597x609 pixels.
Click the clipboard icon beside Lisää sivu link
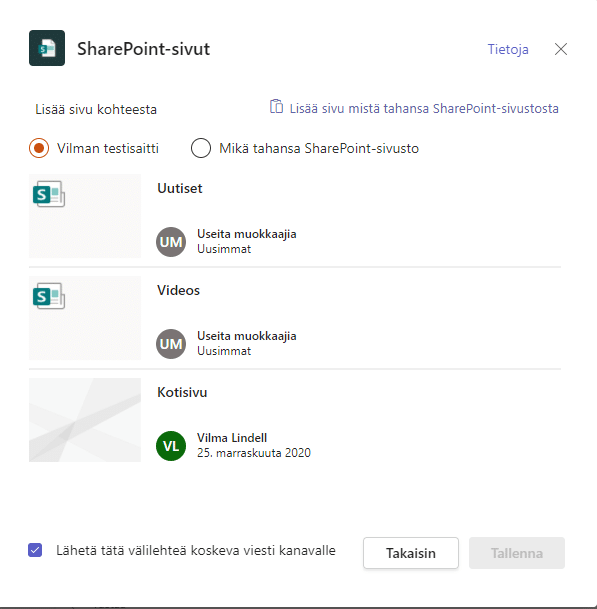pyautogui.click(x=276, y=106)
